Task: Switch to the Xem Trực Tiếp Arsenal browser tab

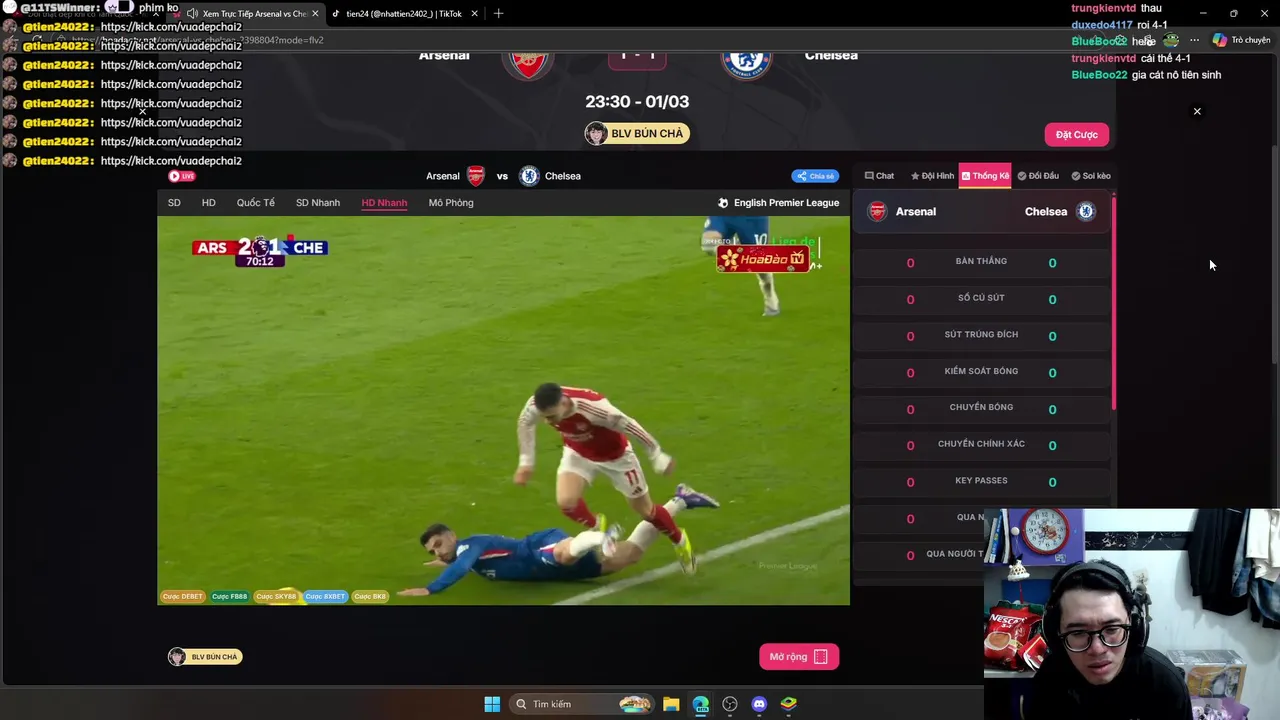Action: tap(252, 14)
